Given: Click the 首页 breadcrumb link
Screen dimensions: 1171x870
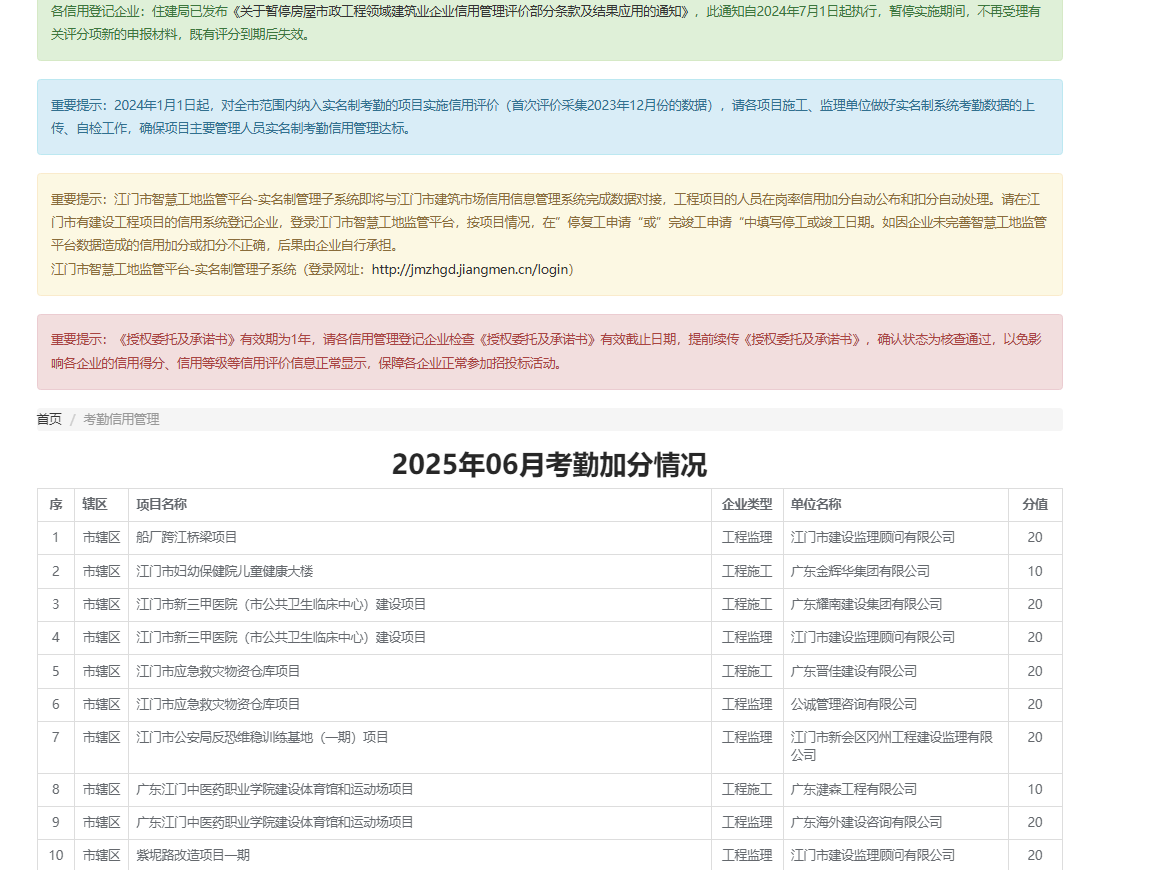Looking at the screenshot, I should click(x=49, y=419).
